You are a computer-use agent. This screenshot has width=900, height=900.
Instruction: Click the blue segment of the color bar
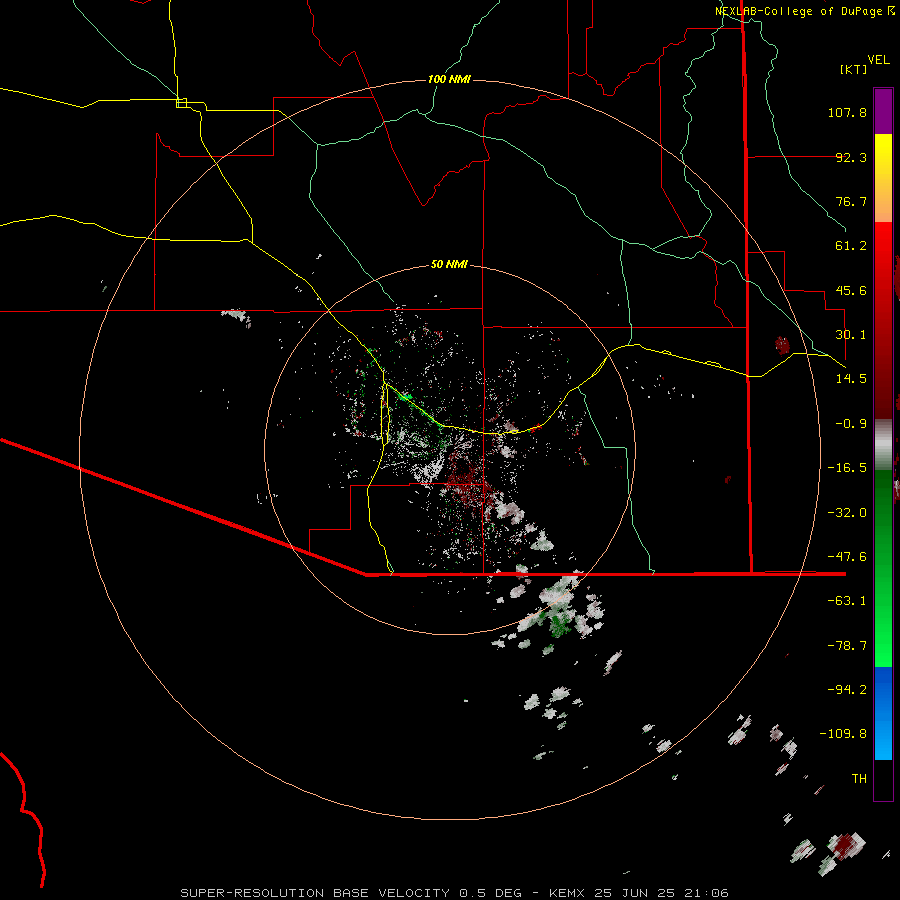pos(883,713)
